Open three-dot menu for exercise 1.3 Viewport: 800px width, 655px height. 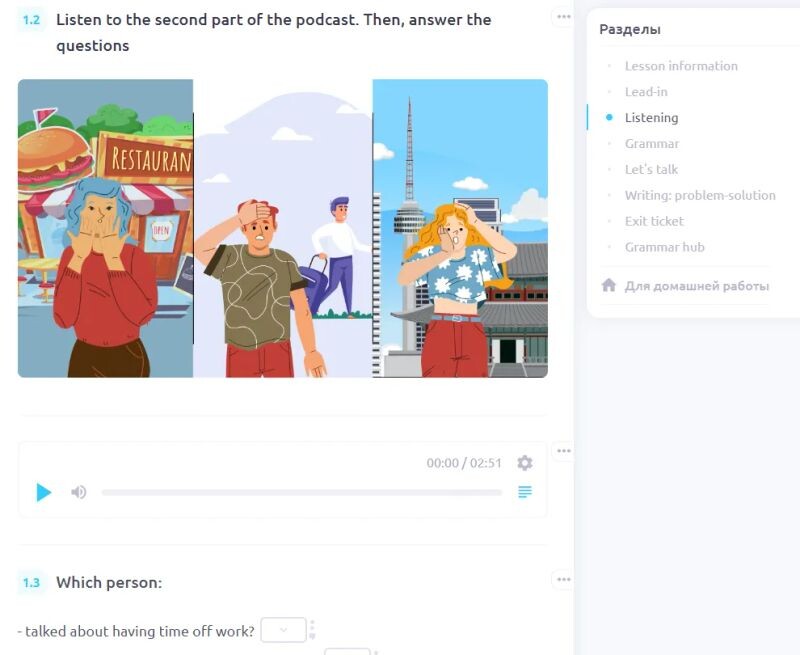(564, 580)
